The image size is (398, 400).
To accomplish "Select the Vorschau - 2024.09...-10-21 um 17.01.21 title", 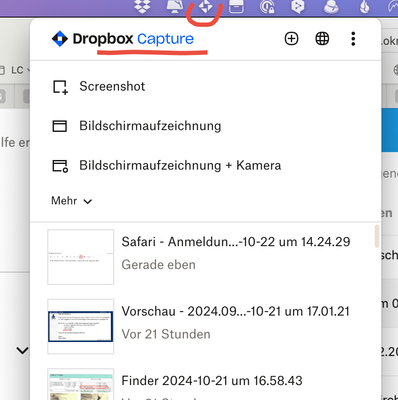I will tap(236, 311).
